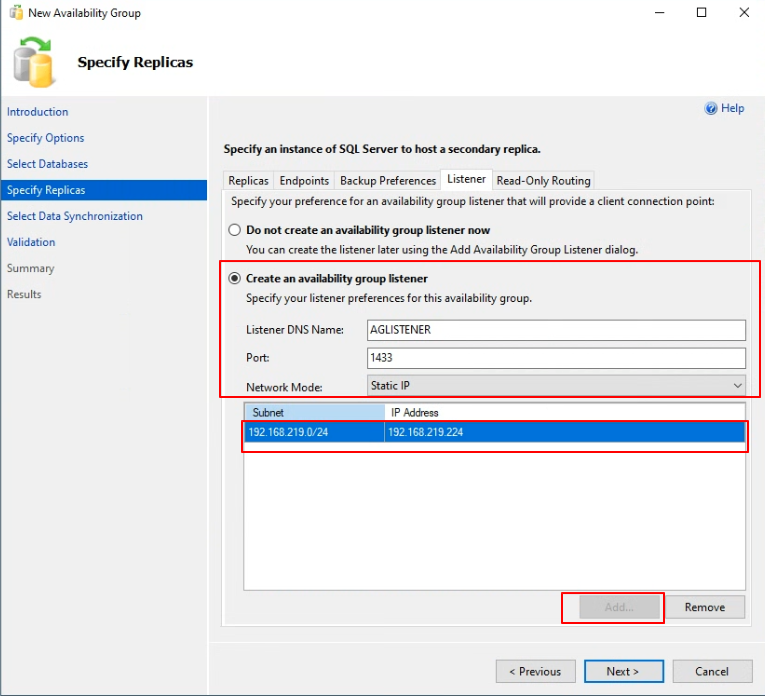Go to the Select Databases page
The image size is (765, 696).
coord(47,164)
